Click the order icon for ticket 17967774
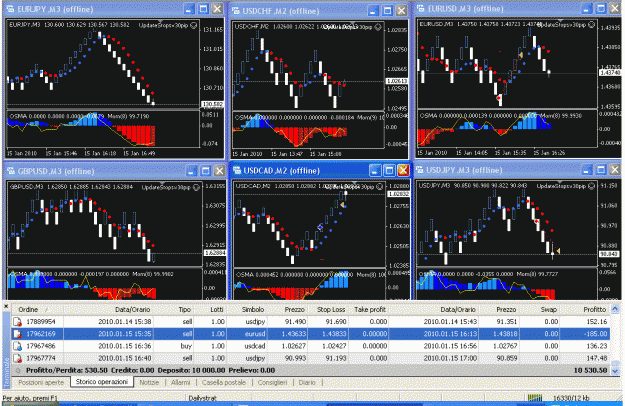The height and width of the screenshot is (406, 625). click(x=18, y=358)
